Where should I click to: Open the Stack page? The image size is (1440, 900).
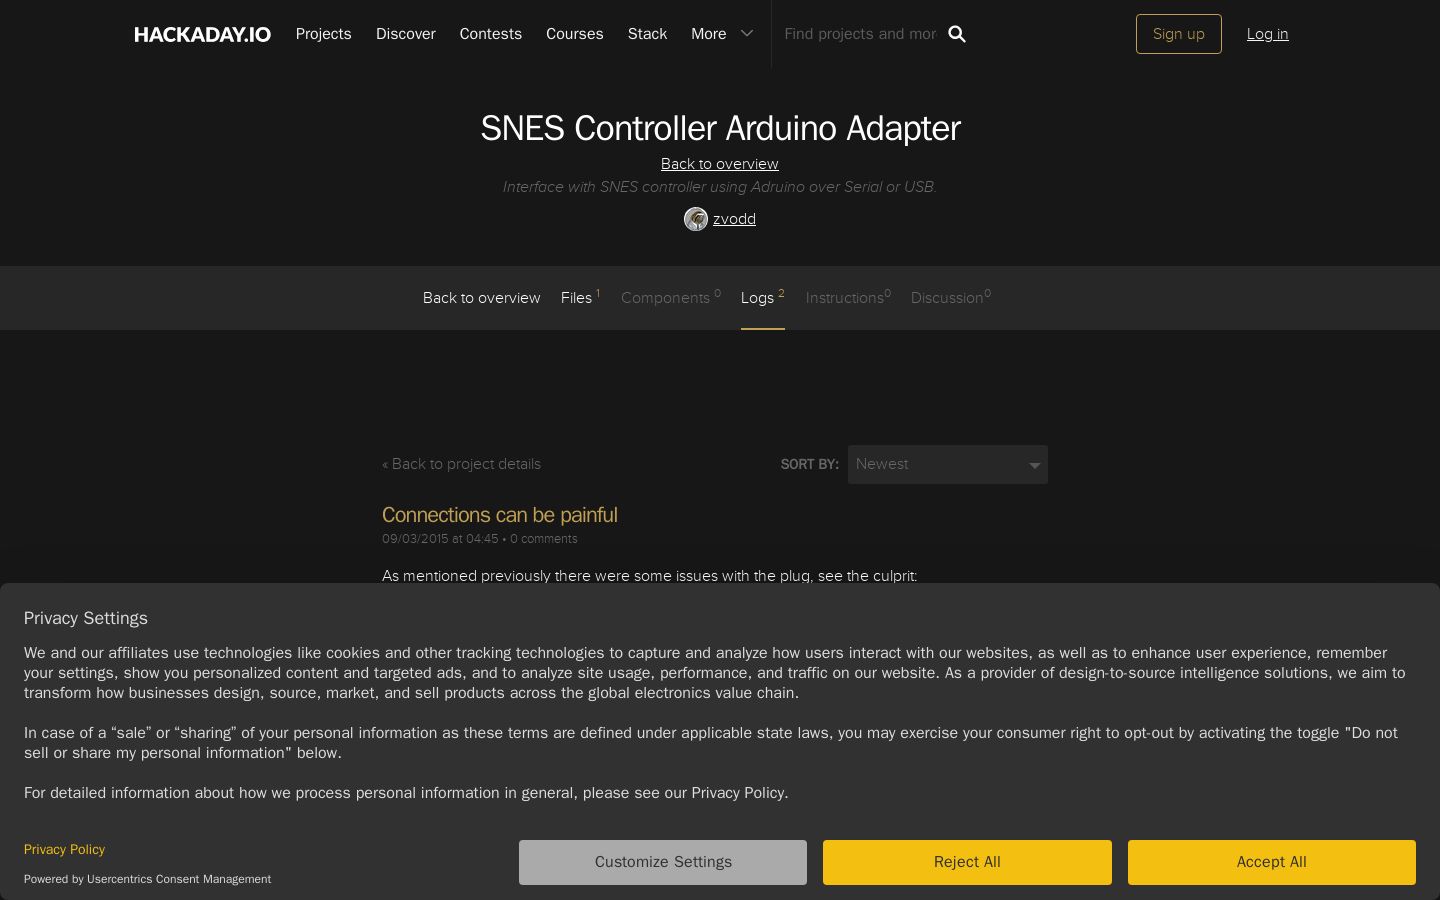pos(647,34)
